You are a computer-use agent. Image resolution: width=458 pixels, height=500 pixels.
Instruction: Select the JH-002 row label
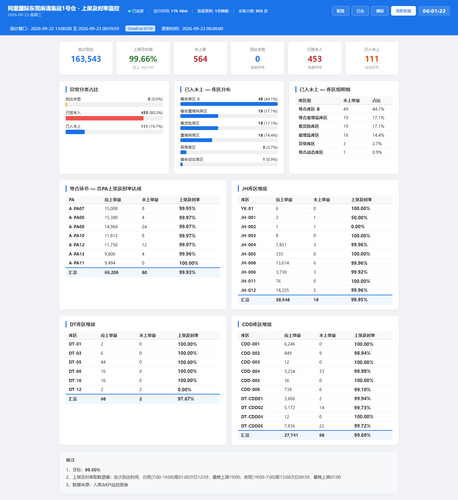click(248, 227)
